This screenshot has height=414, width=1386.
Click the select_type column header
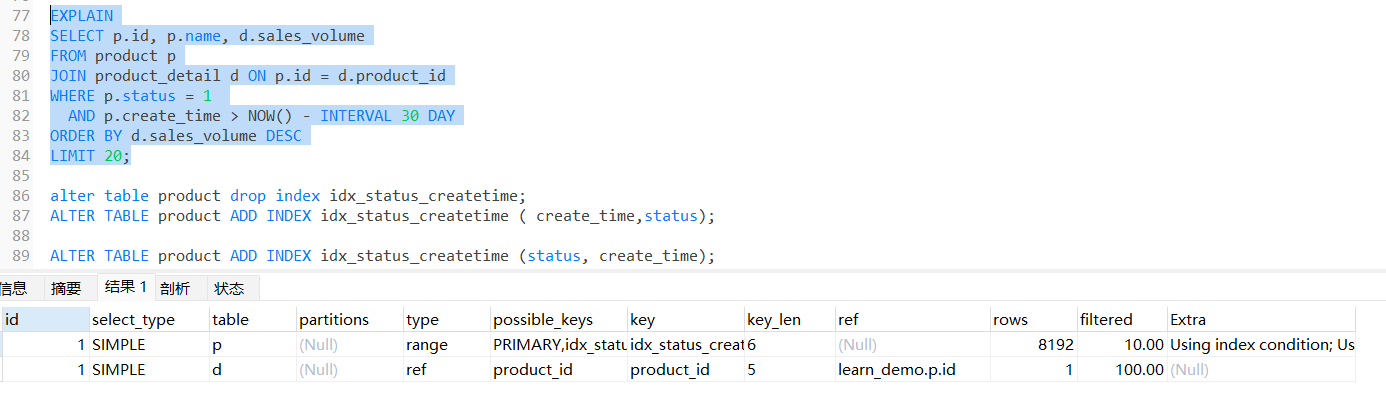[148, 320]
